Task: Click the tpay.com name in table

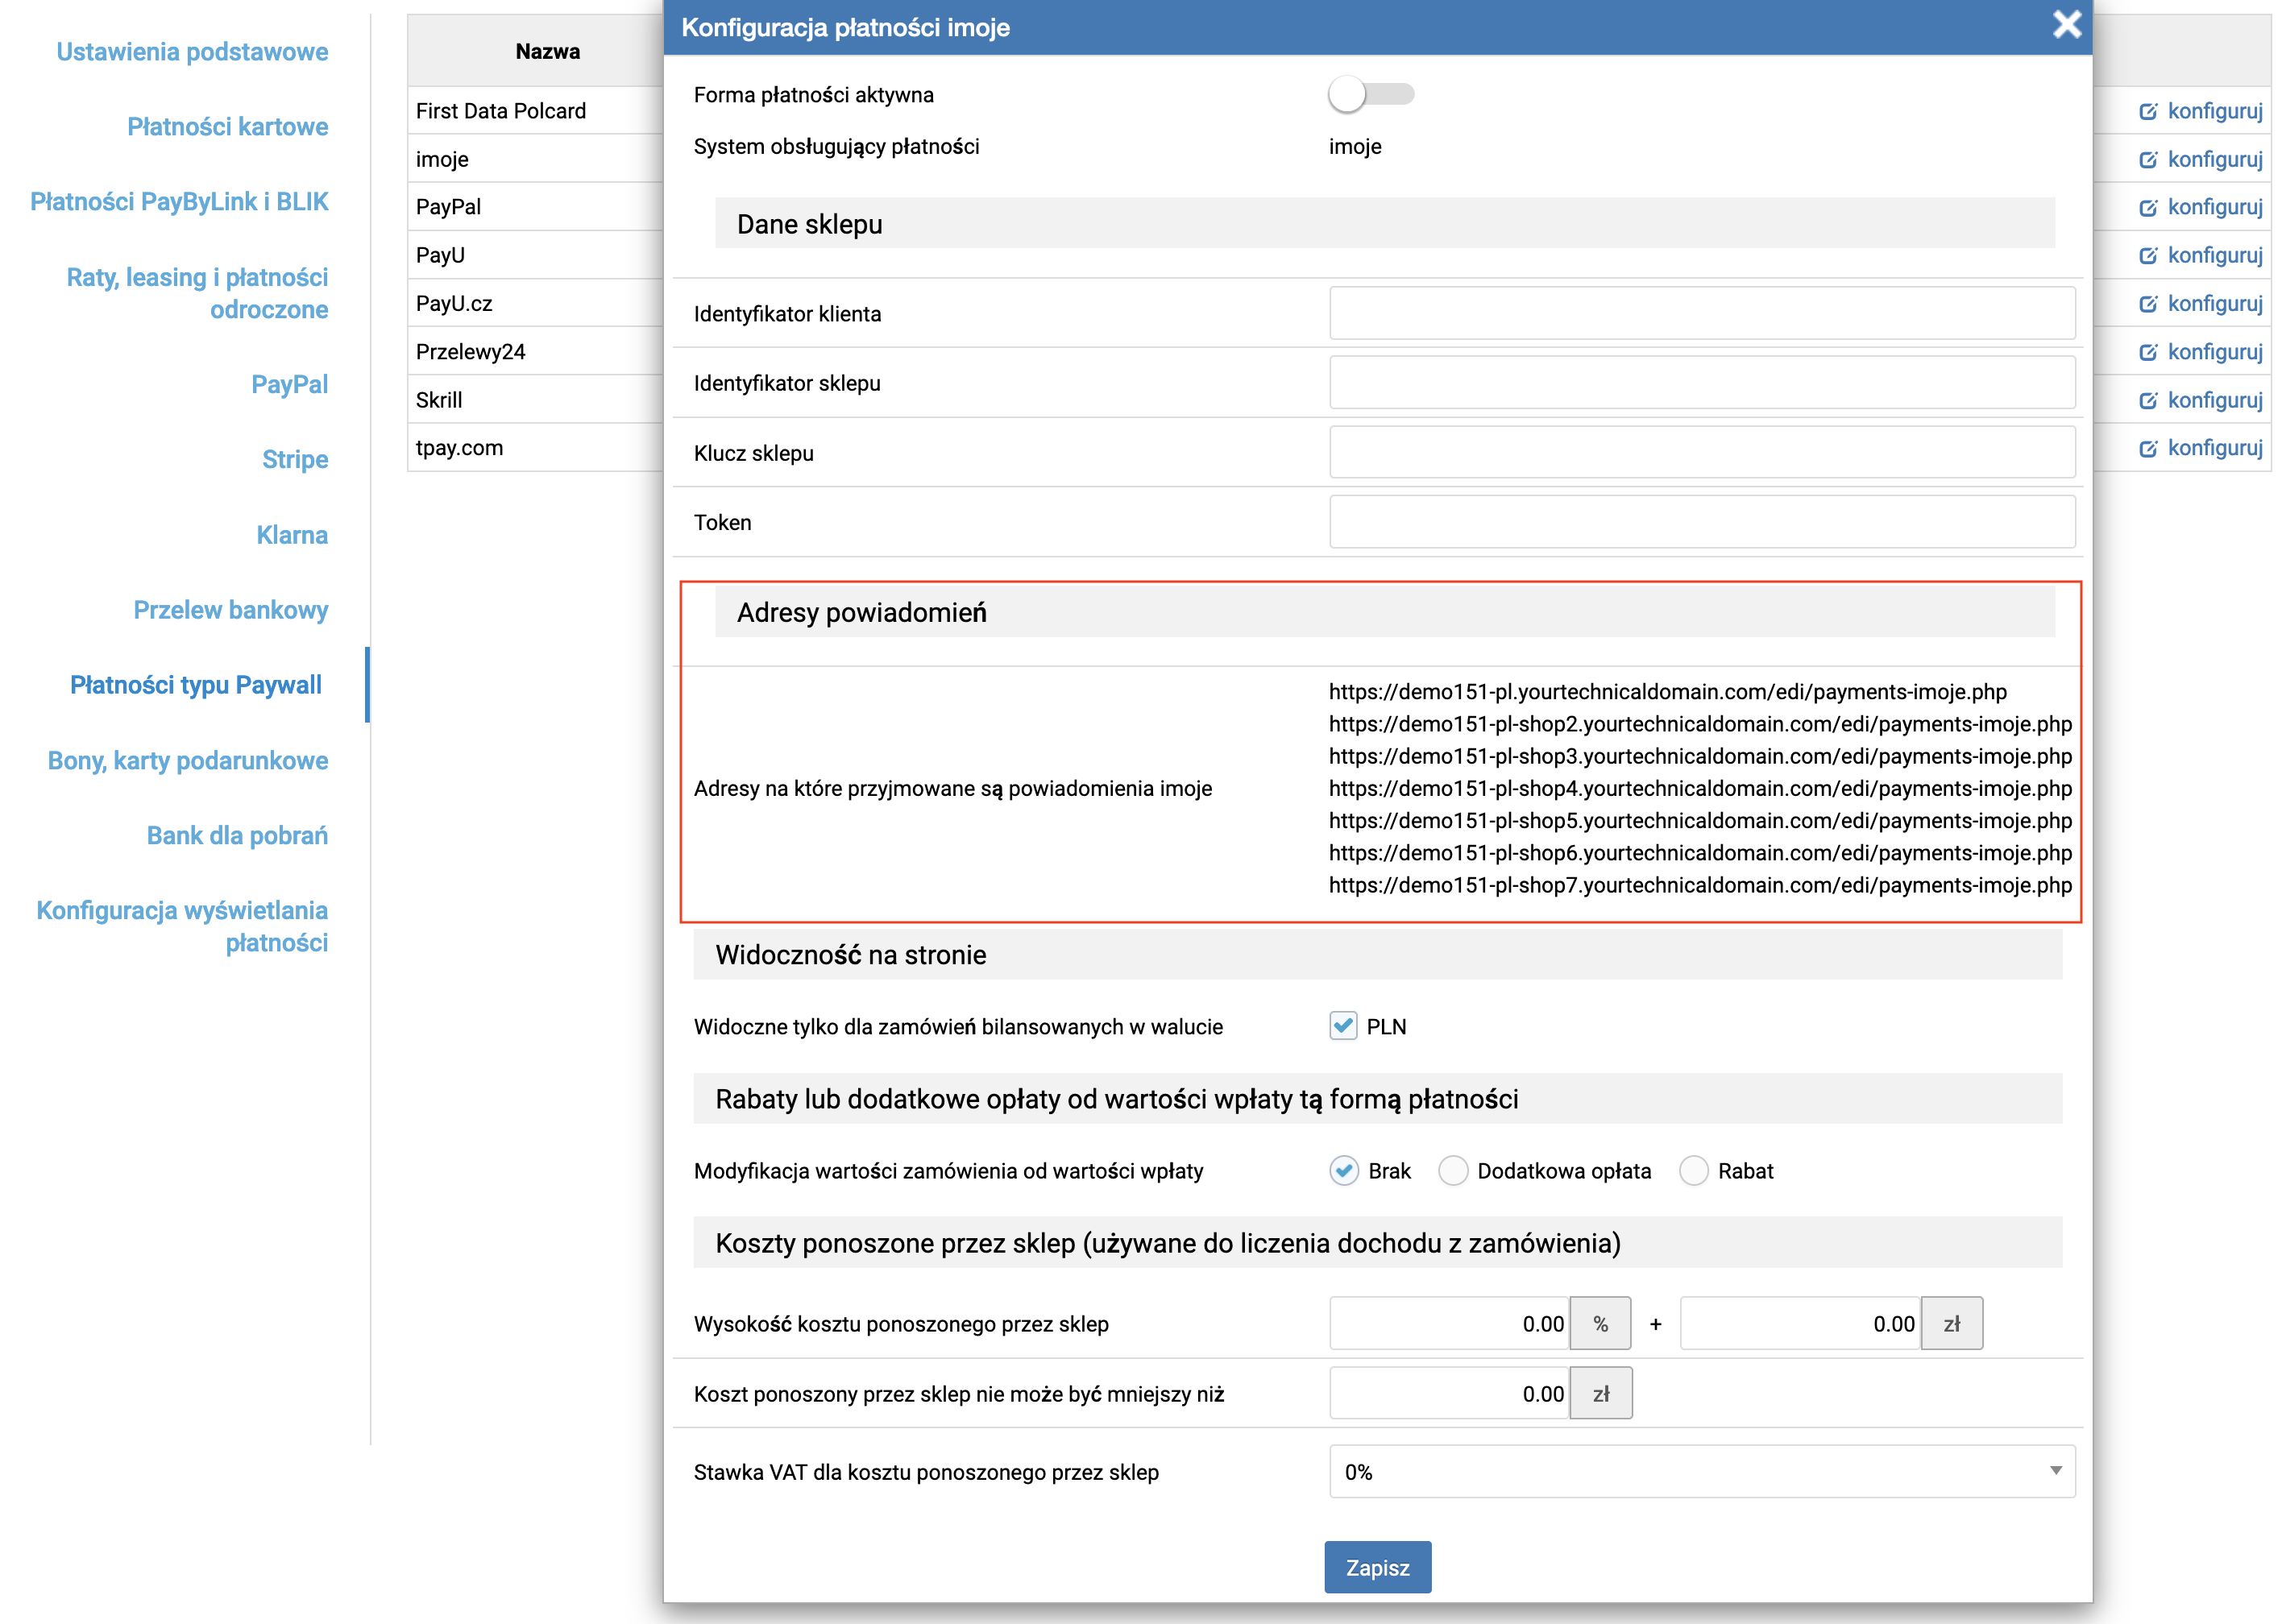Action: pos(459,448)
